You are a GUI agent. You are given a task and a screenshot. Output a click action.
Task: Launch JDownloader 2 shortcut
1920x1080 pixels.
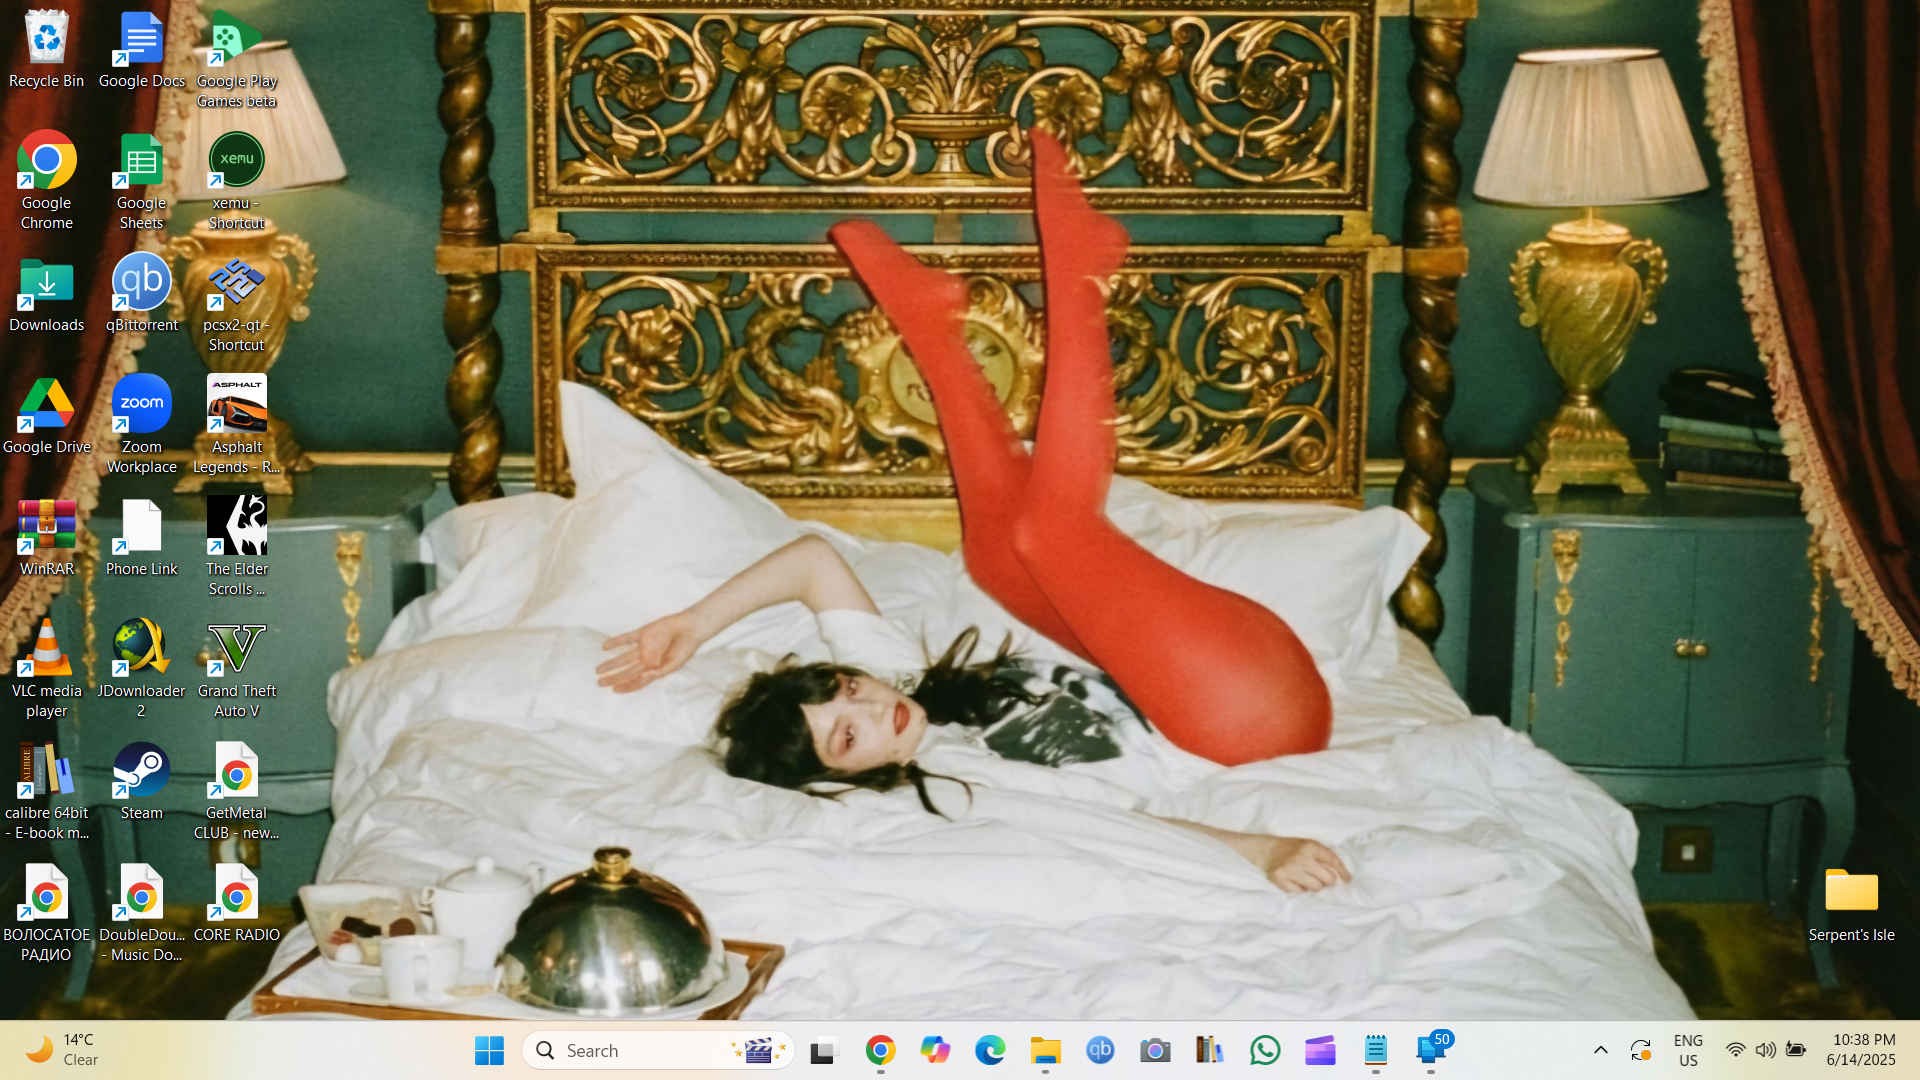click(141, 670)
